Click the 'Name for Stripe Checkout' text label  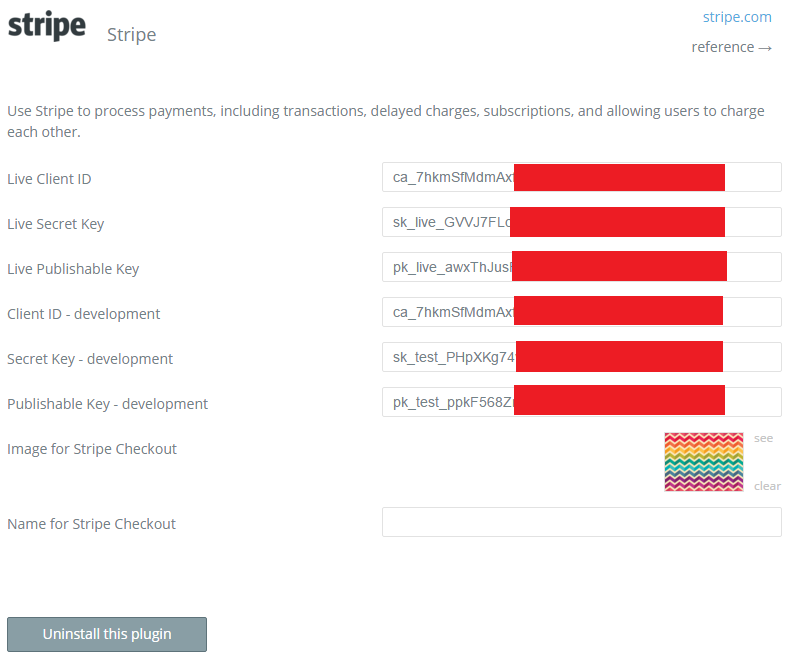[91, 524]
